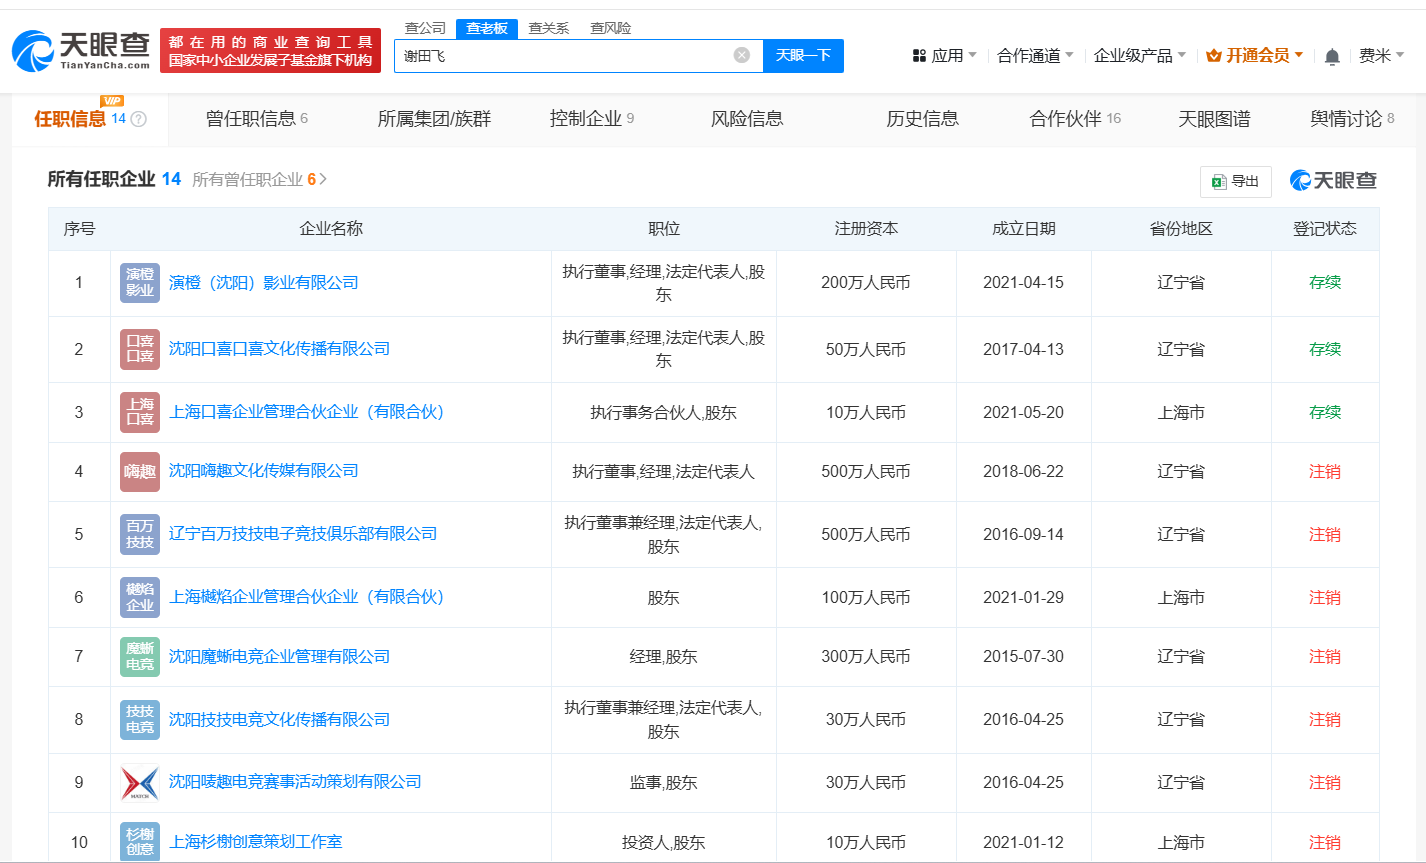Image resolution: width=1426 pixels, height=863 pixels.
Task: Expand 企业级产品 dropdown menu
Action: pyautogui.click(x=1139, y=56)
